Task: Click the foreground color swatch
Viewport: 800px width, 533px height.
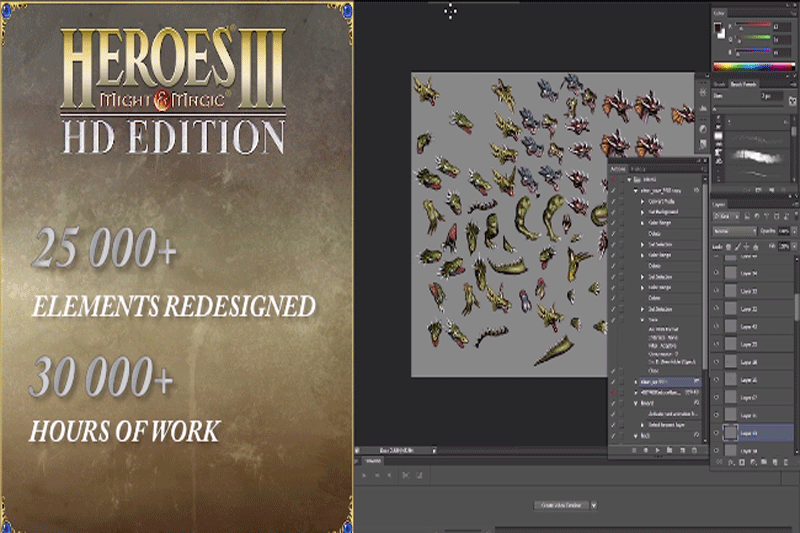Action: tap(717, 28)
